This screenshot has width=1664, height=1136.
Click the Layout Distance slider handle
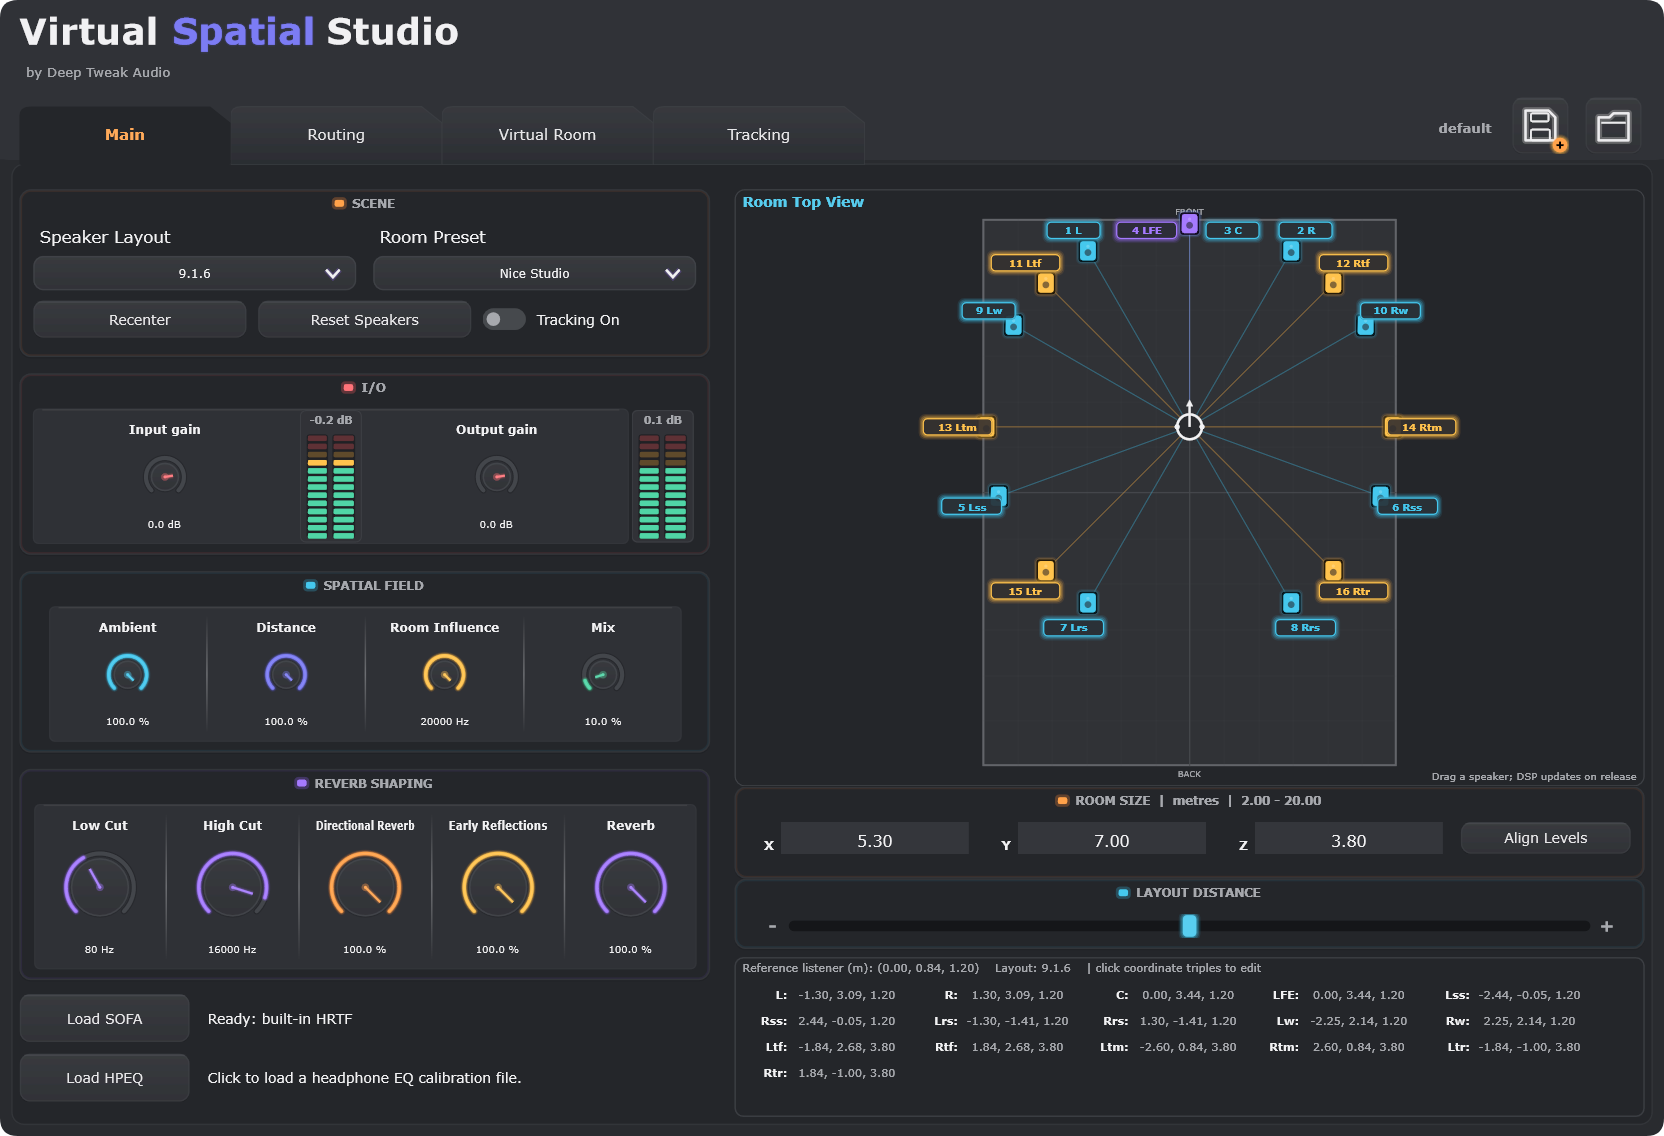[1189, 926]
